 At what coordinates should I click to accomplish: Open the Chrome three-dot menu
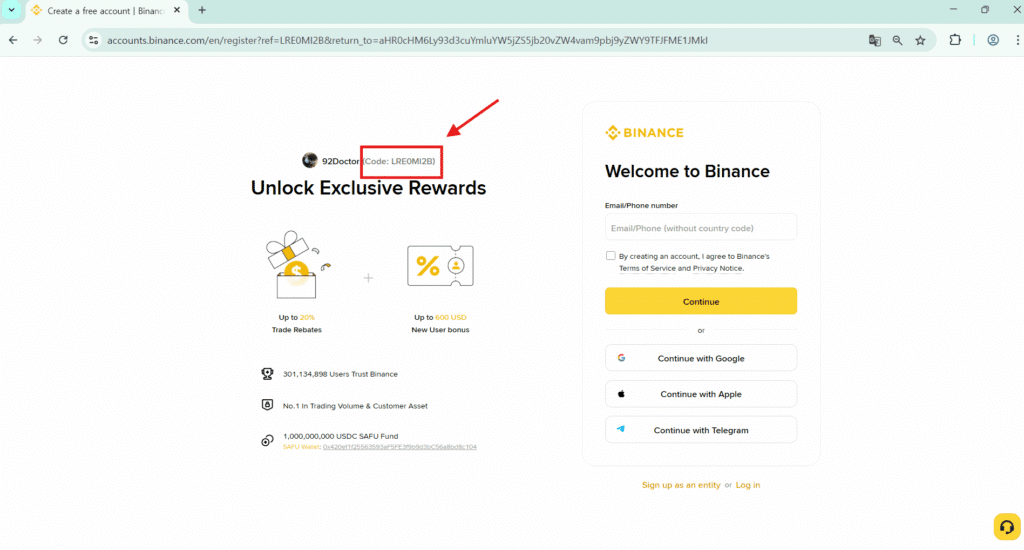[1015, 40]
